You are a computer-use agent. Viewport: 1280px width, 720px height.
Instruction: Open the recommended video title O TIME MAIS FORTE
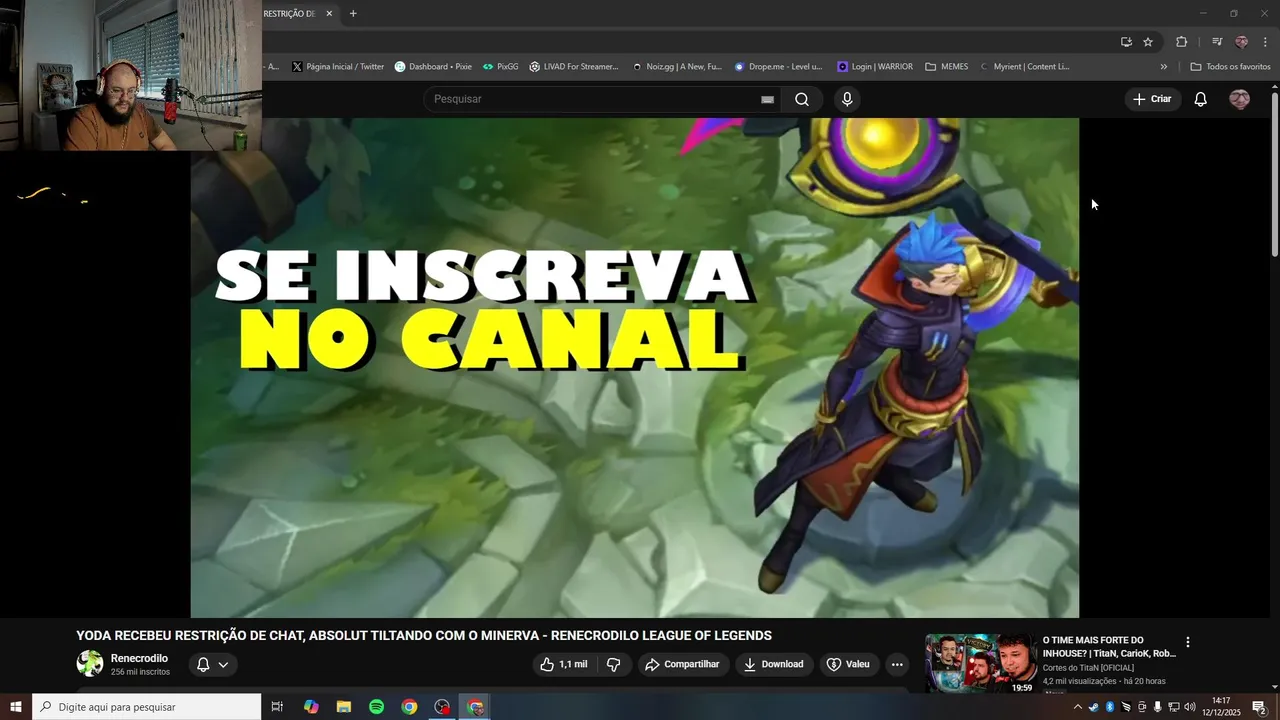1109,647
